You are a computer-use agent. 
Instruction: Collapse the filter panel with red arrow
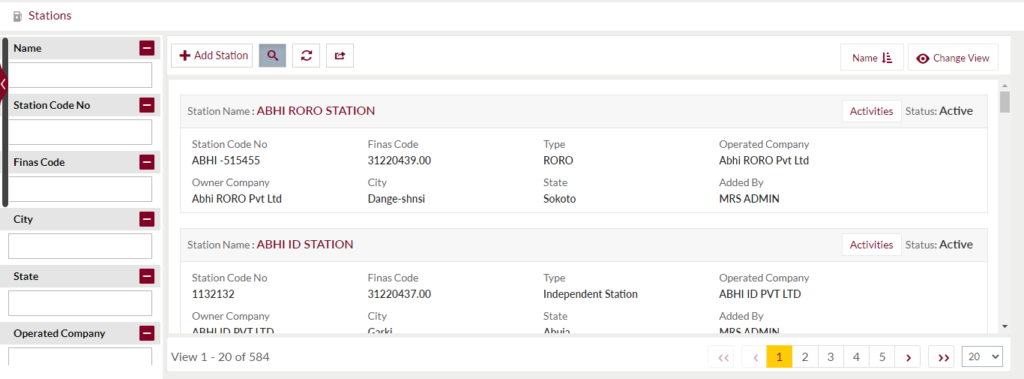tap(4, 84)
